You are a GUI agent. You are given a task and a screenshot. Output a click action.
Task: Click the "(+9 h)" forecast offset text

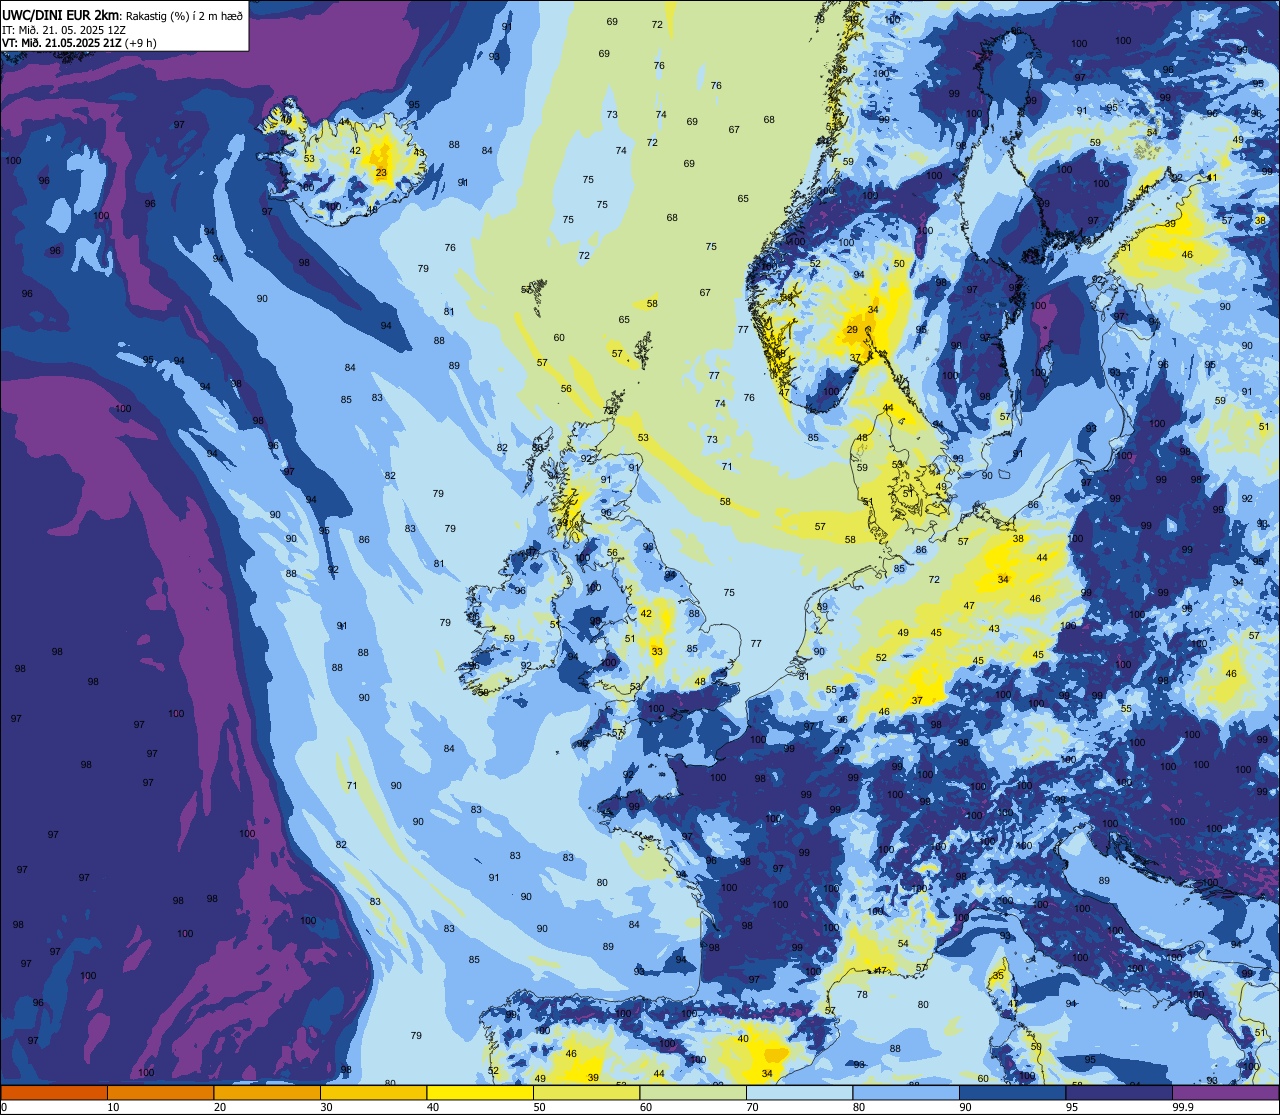(x=141, y=42)
